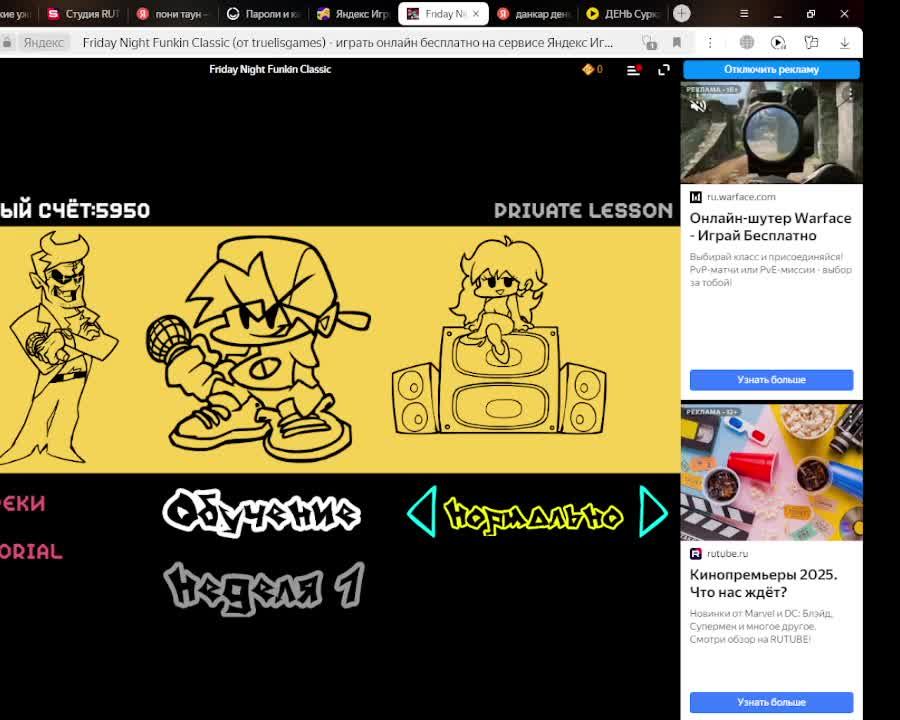Enter fullscreen game mode
This screenshot has width=900, height=720.
[664, 70]
